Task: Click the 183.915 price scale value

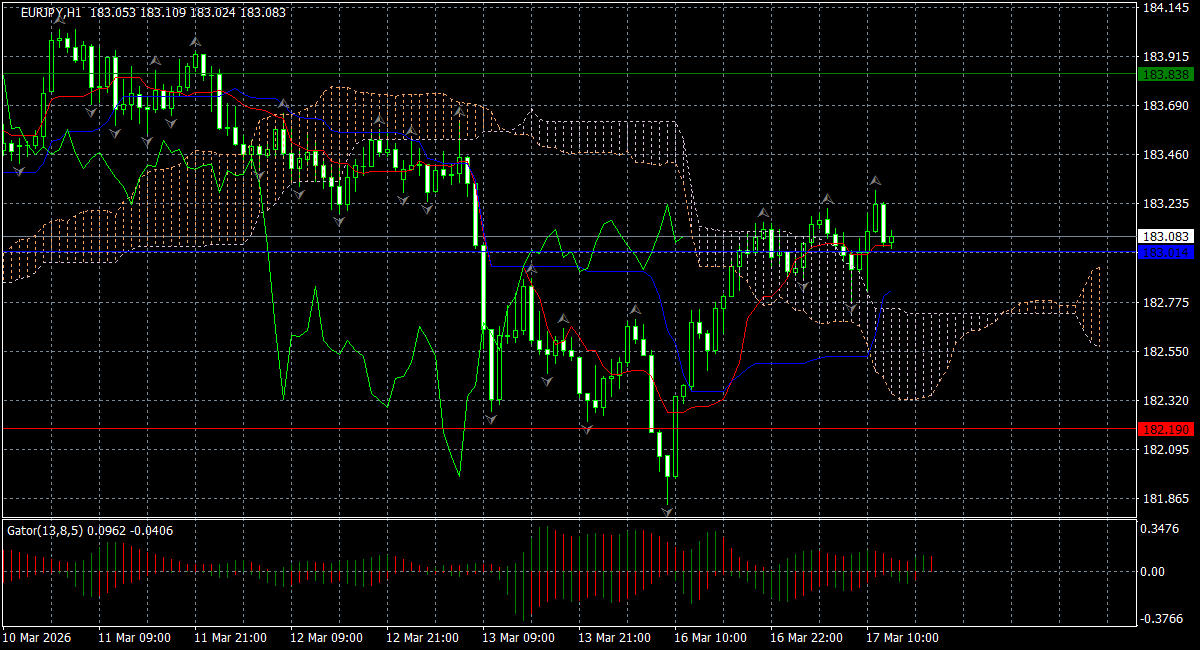Action: point(1165,57)
